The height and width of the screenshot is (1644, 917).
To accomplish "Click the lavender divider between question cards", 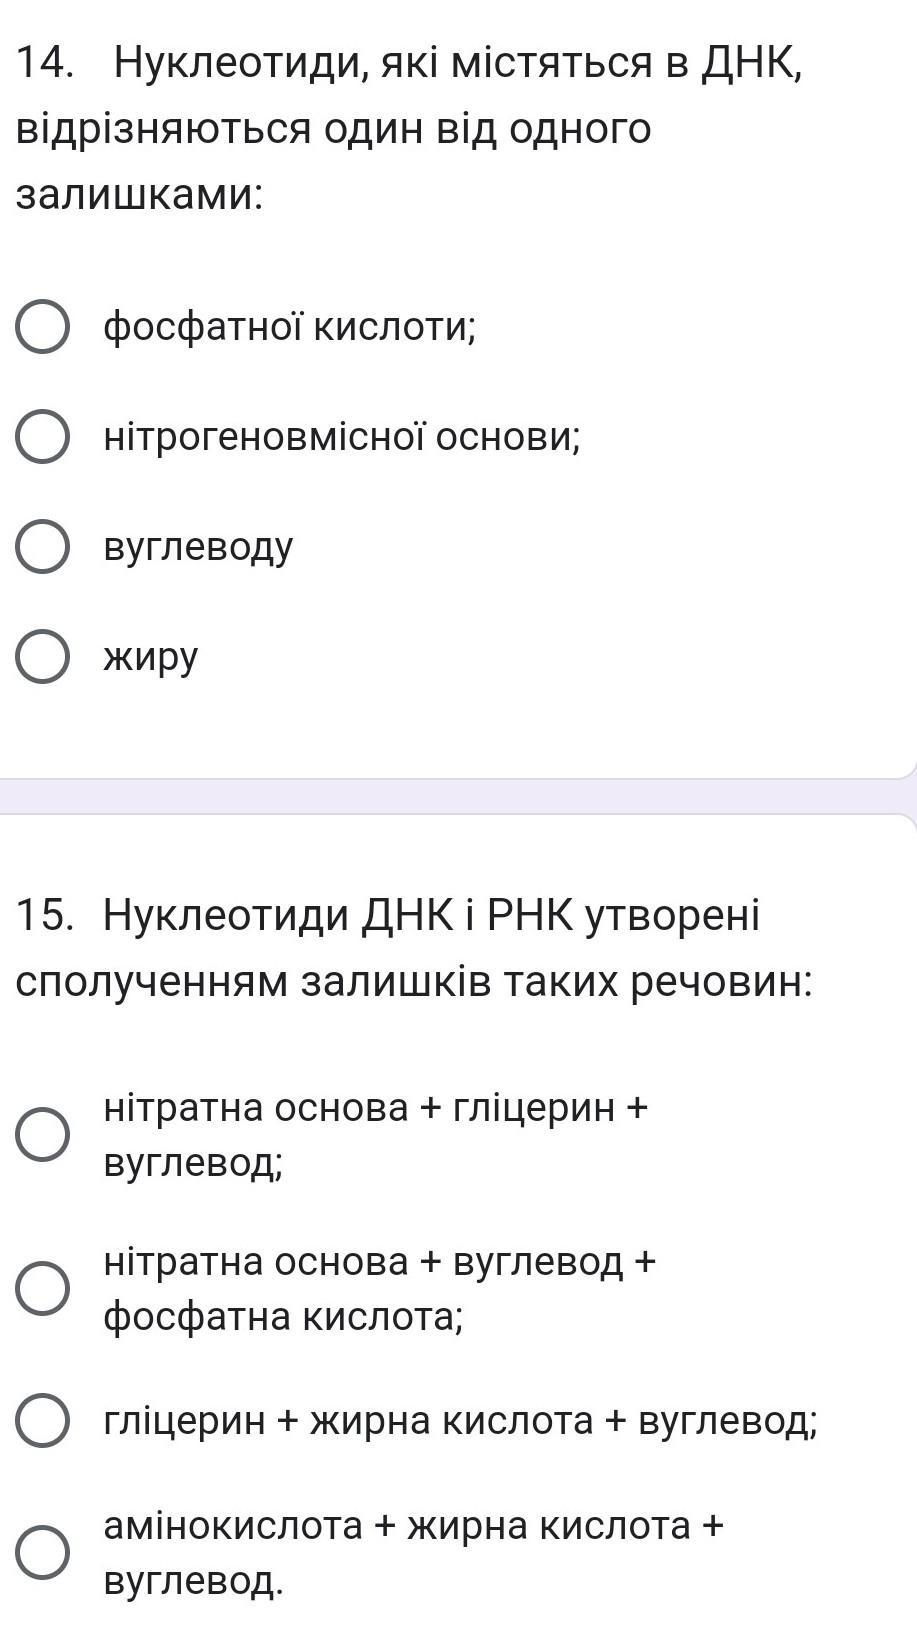I will point(458,797).
